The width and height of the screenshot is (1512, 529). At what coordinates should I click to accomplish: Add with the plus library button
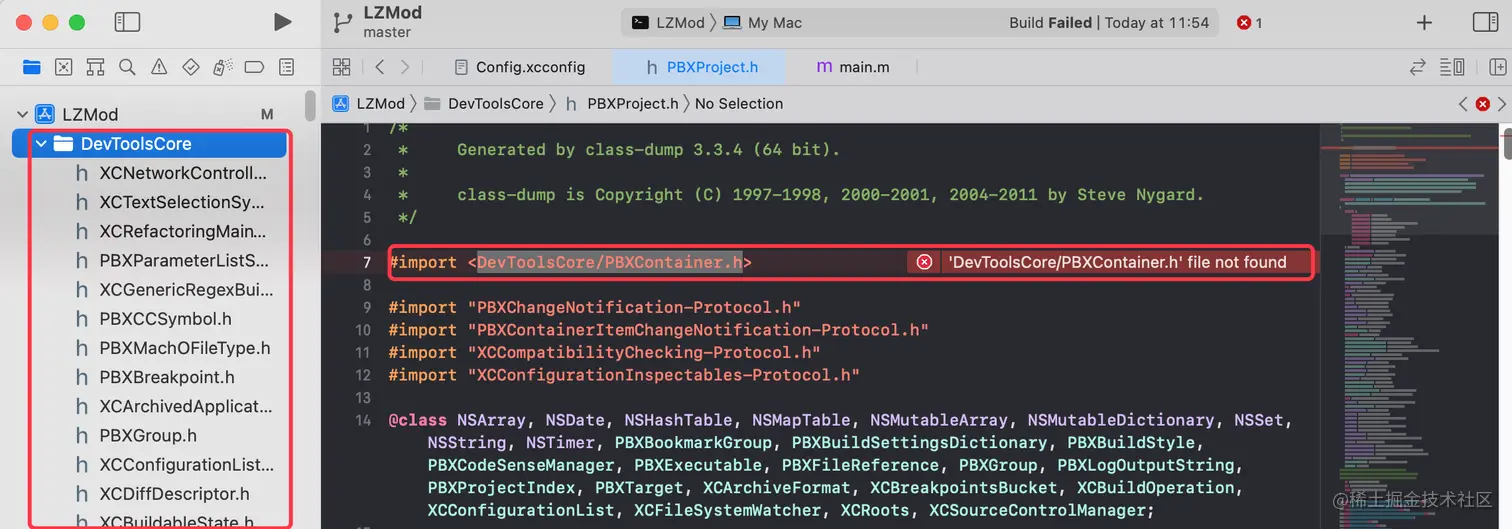pos(1425,22)
